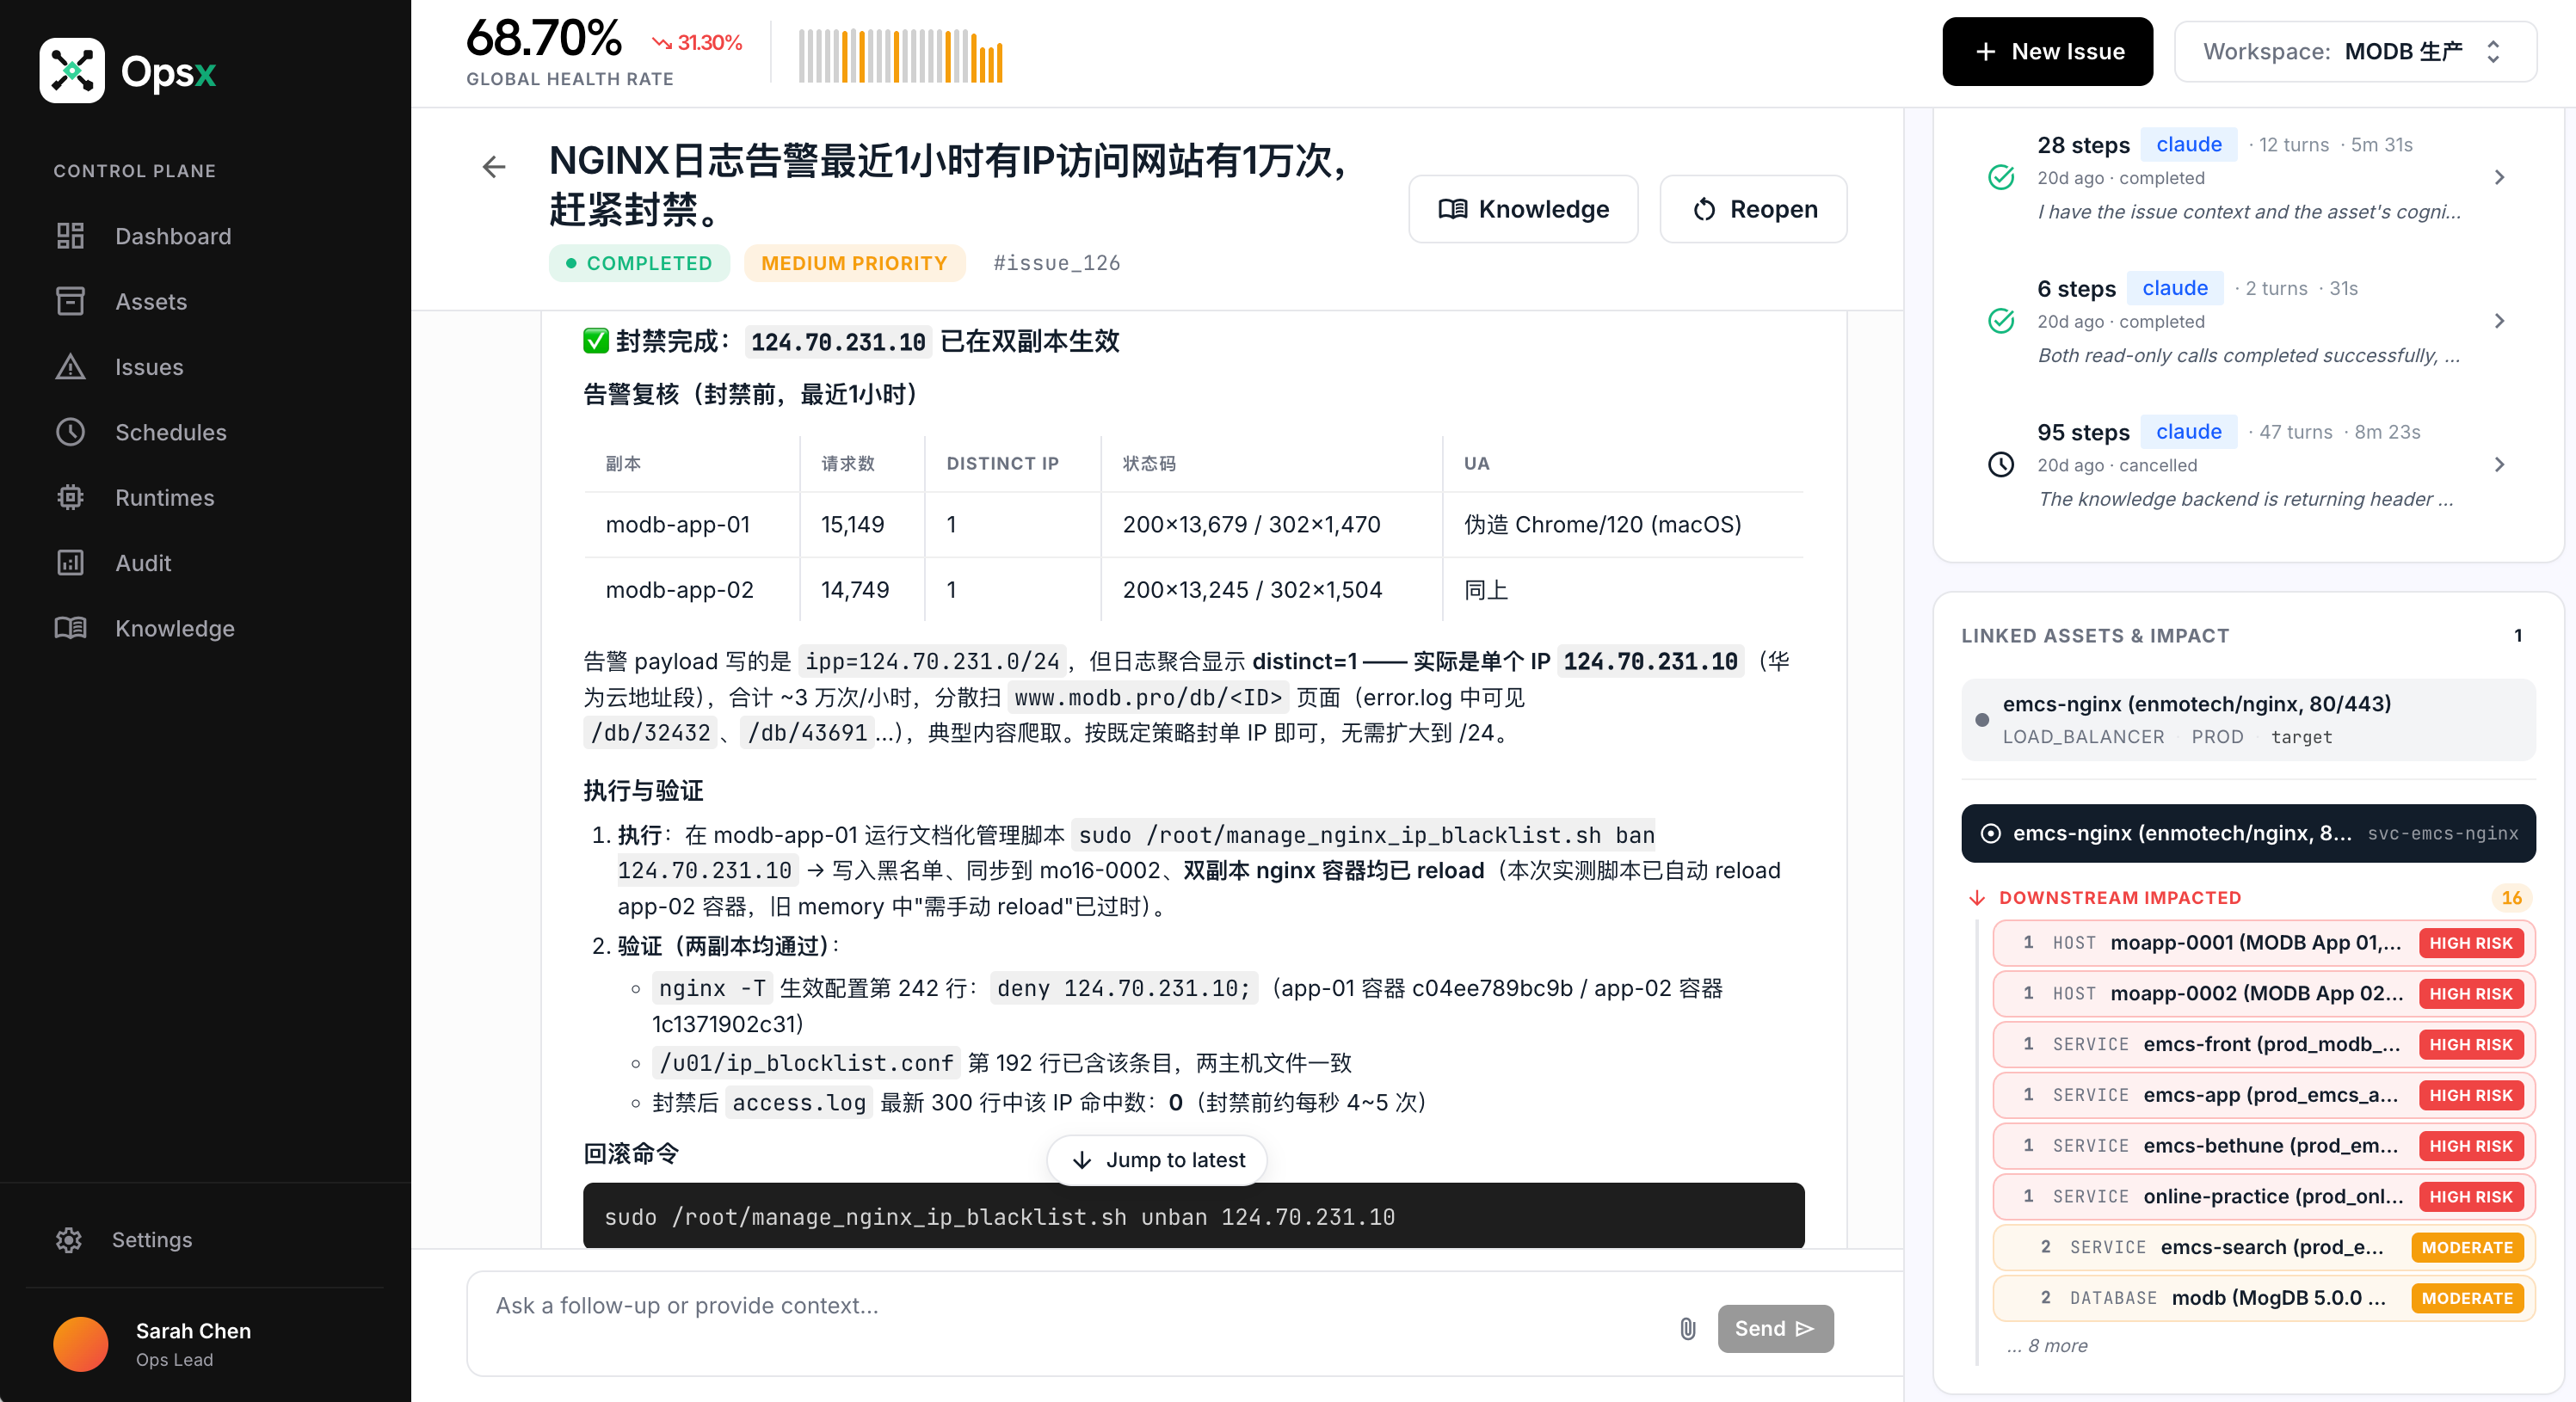The height and width of the screenshot is (1402, 2576).
Task: Click the green checkmark next to 封禁完成
Action: (596, 341)
